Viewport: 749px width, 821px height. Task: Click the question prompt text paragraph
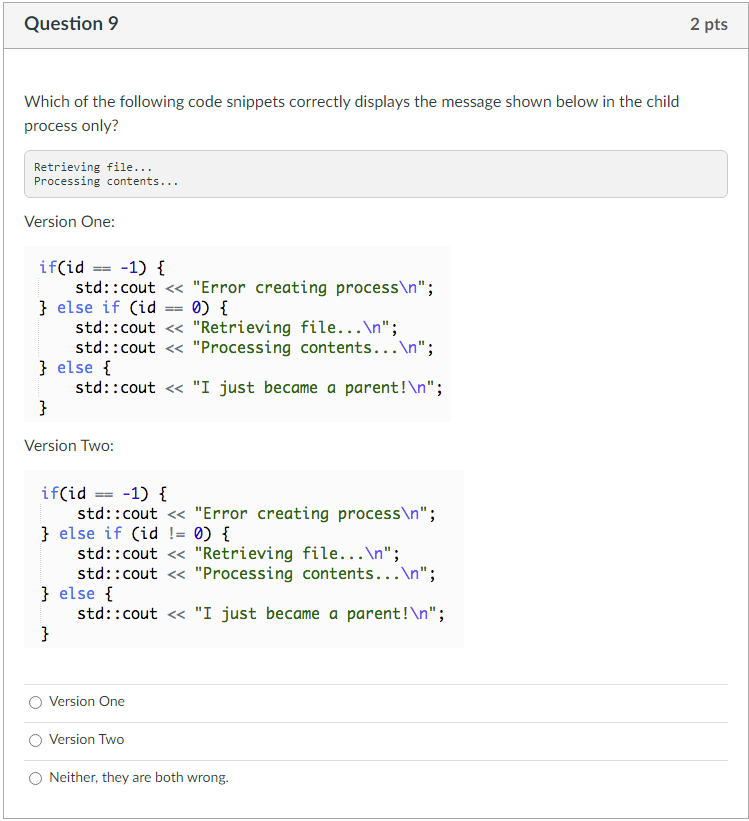point(350,113)
